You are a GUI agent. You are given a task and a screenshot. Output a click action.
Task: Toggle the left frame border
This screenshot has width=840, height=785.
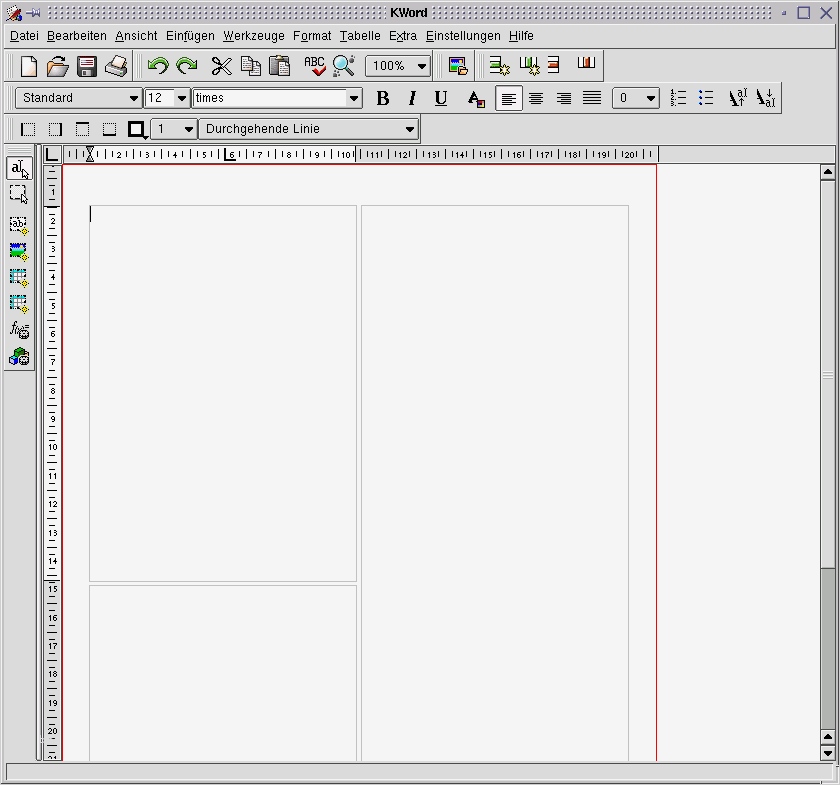tap(28, 130)
